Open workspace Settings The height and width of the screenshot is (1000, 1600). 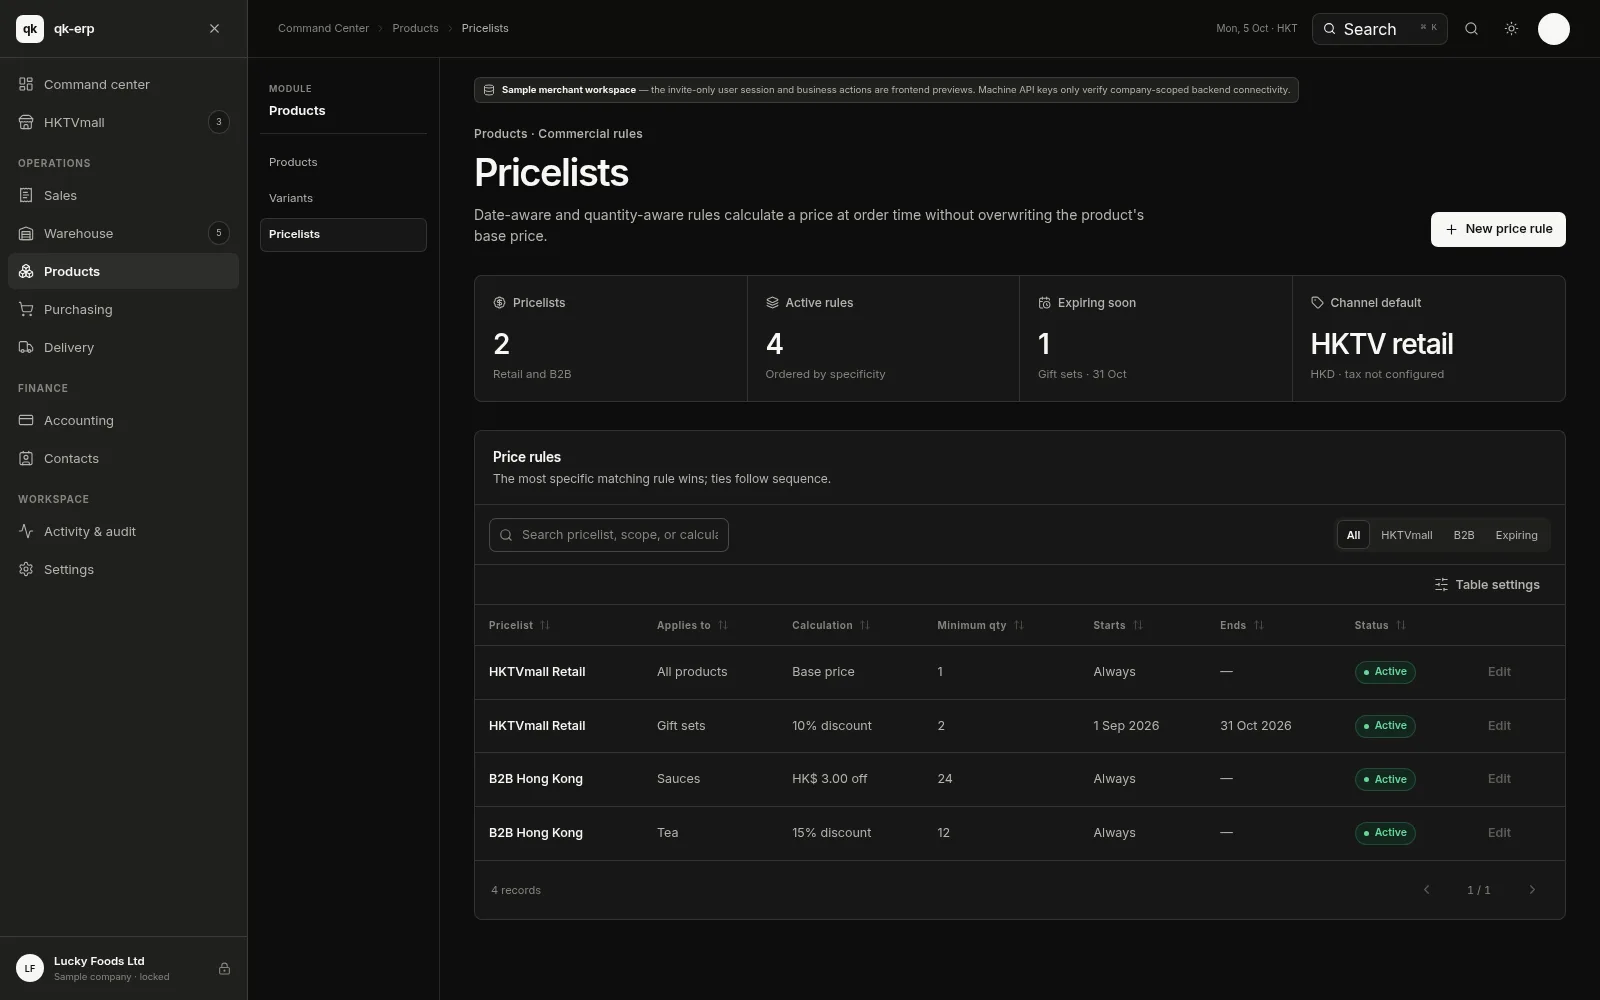click(123, 569)
